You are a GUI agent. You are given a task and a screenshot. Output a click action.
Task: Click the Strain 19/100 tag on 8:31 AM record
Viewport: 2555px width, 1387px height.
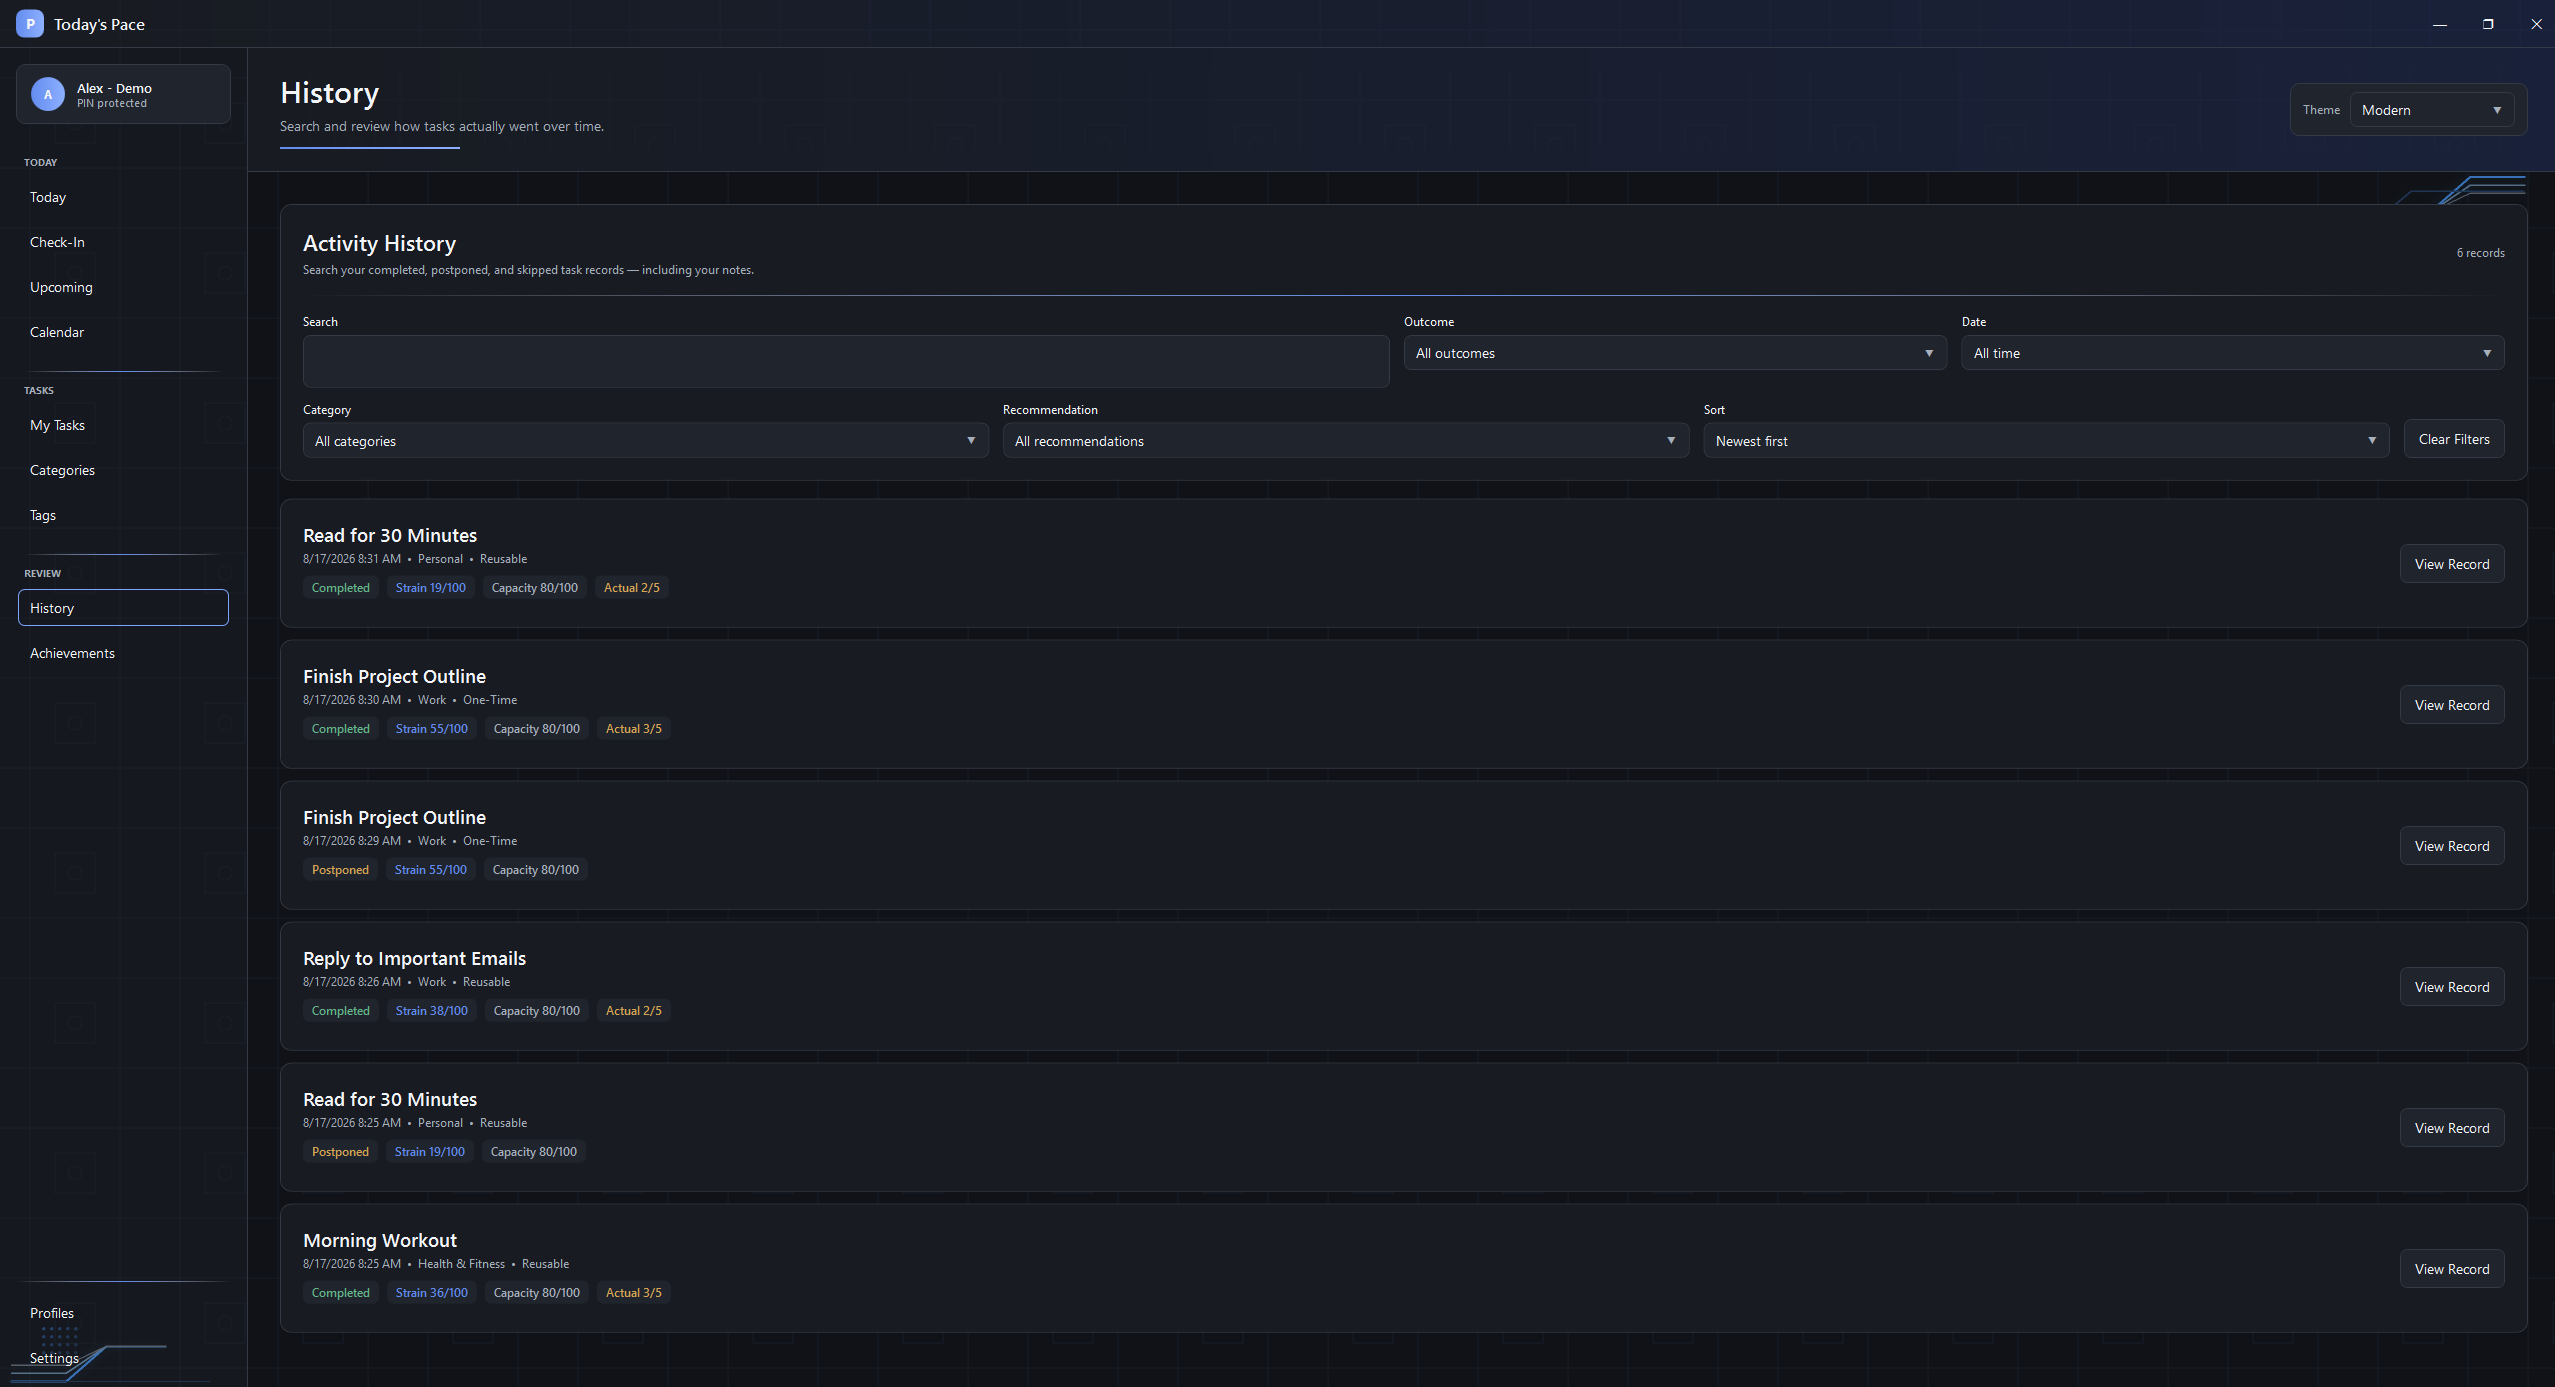coord(431,588)
